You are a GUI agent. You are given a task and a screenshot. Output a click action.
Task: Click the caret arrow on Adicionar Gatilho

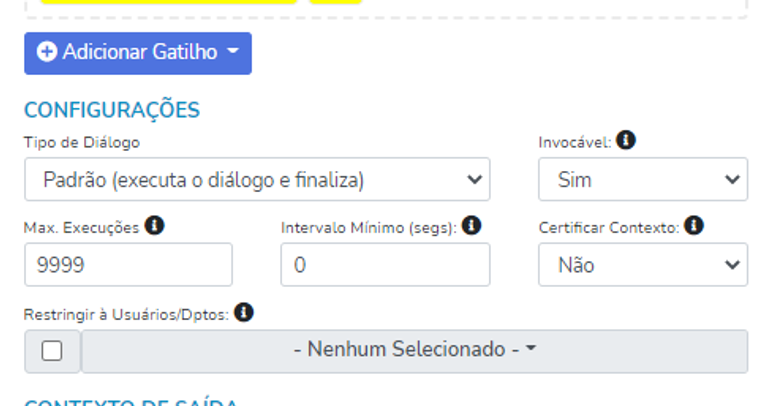(233, 53)
